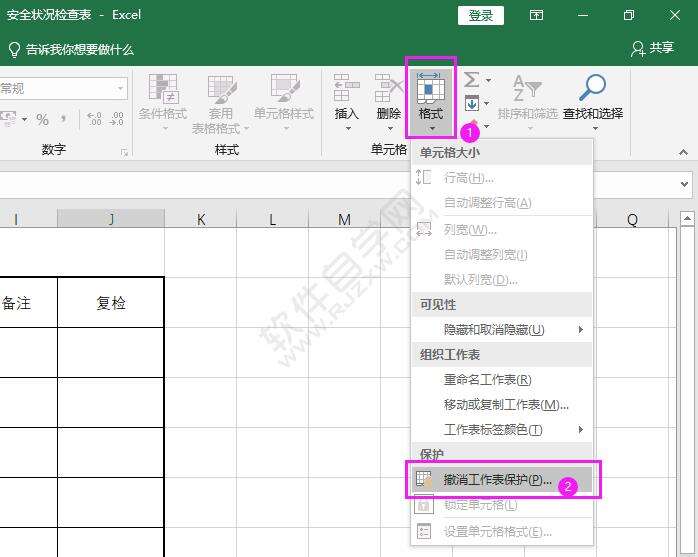Viewport: 698px width, 557px height.
Task: Open the number format (常规) dropdown
Action: click(x=120, y=89)
